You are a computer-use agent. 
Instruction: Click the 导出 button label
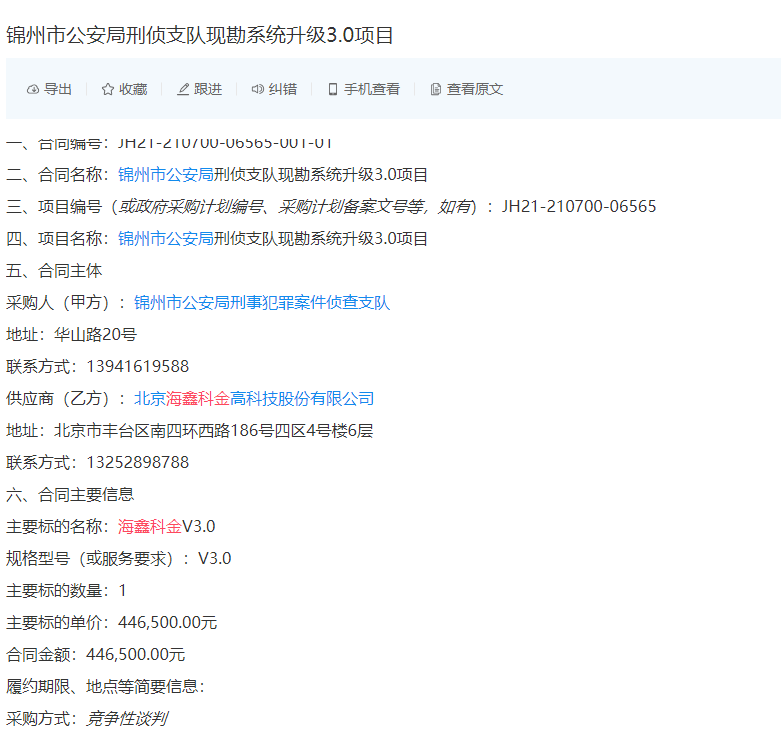[58, 89]
